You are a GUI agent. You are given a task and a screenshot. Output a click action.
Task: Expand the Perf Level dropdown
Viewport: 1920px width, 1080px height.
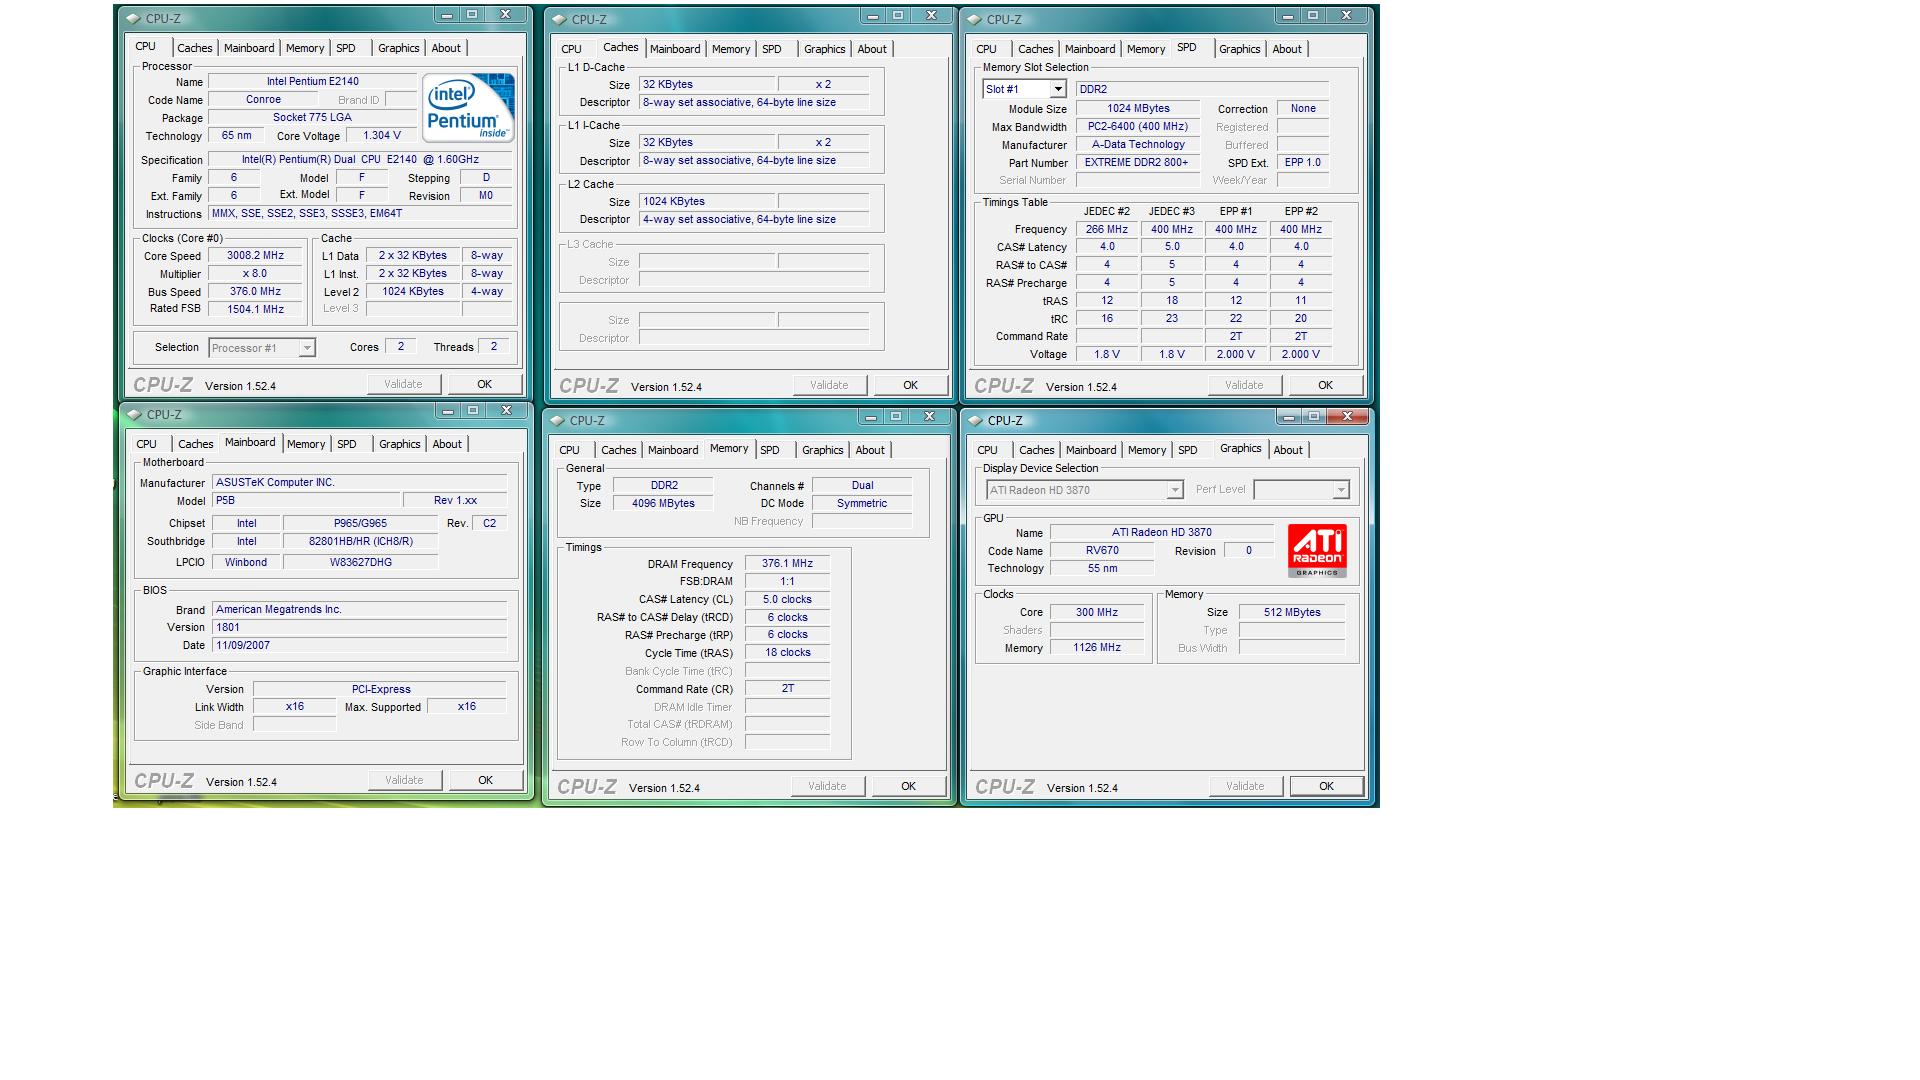click(1340, 490)
